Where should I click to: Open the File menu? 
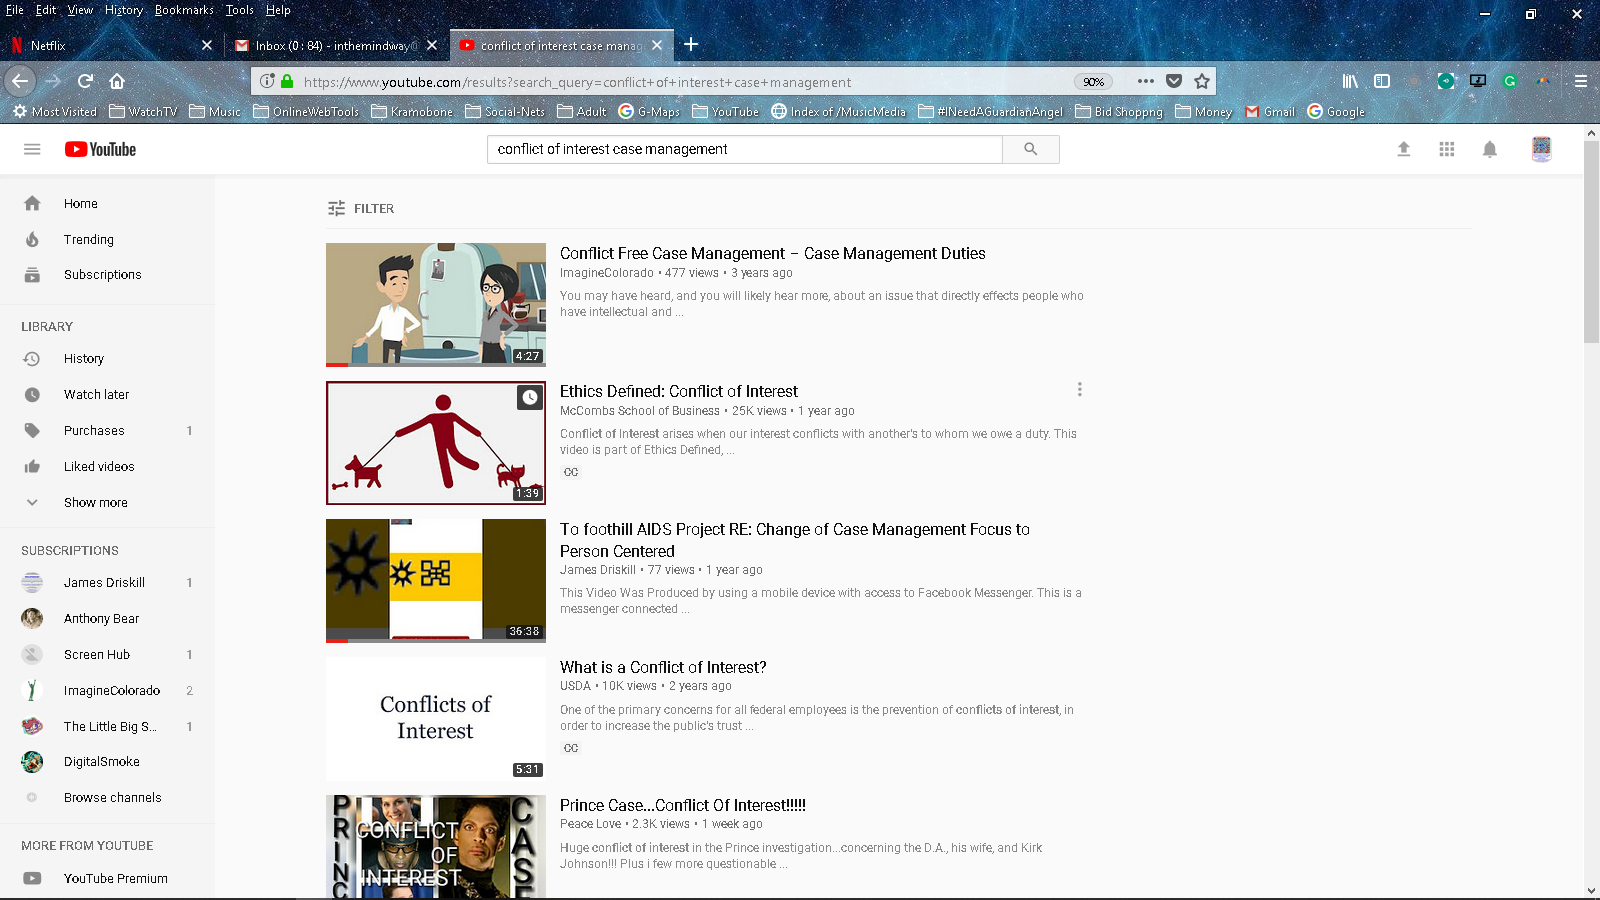pyautogui.click(x=15, y=10)
